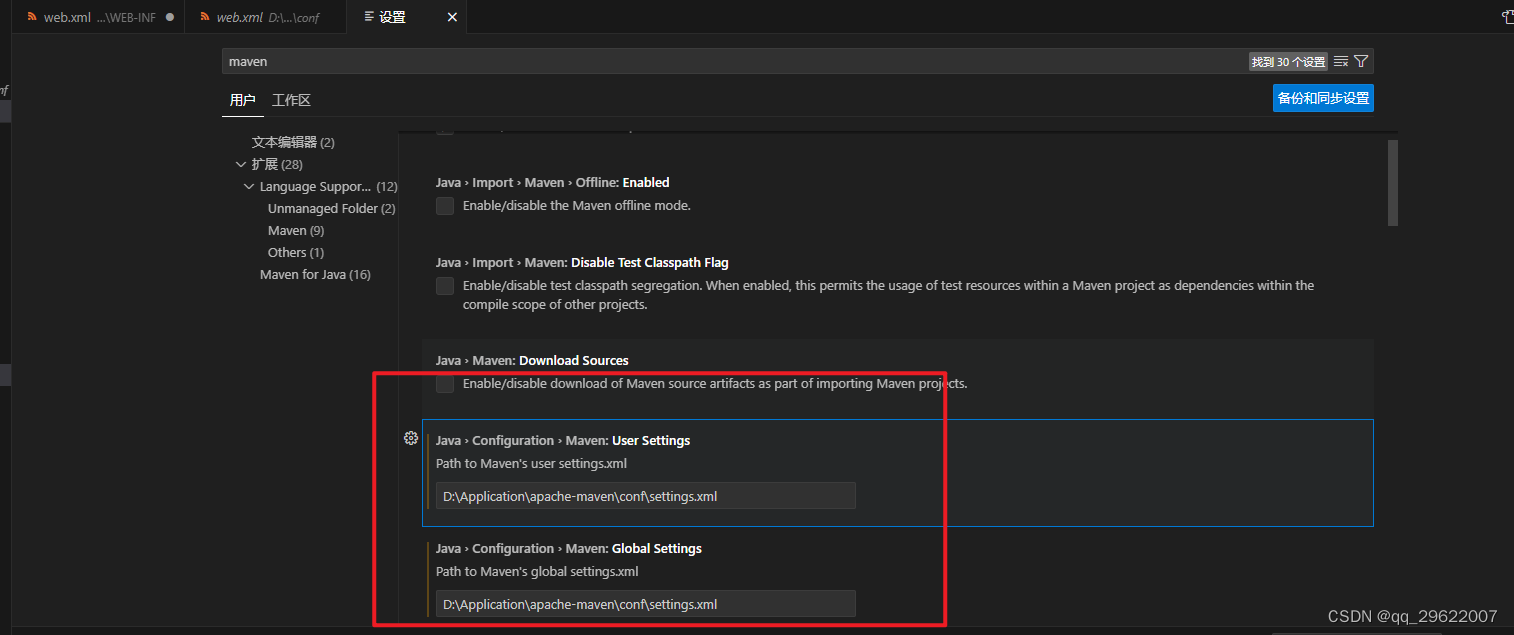1514x635 pixels.
Task: Click 'Enable/disable download of Maven source artifacts' text
Action: pos(715,384)
